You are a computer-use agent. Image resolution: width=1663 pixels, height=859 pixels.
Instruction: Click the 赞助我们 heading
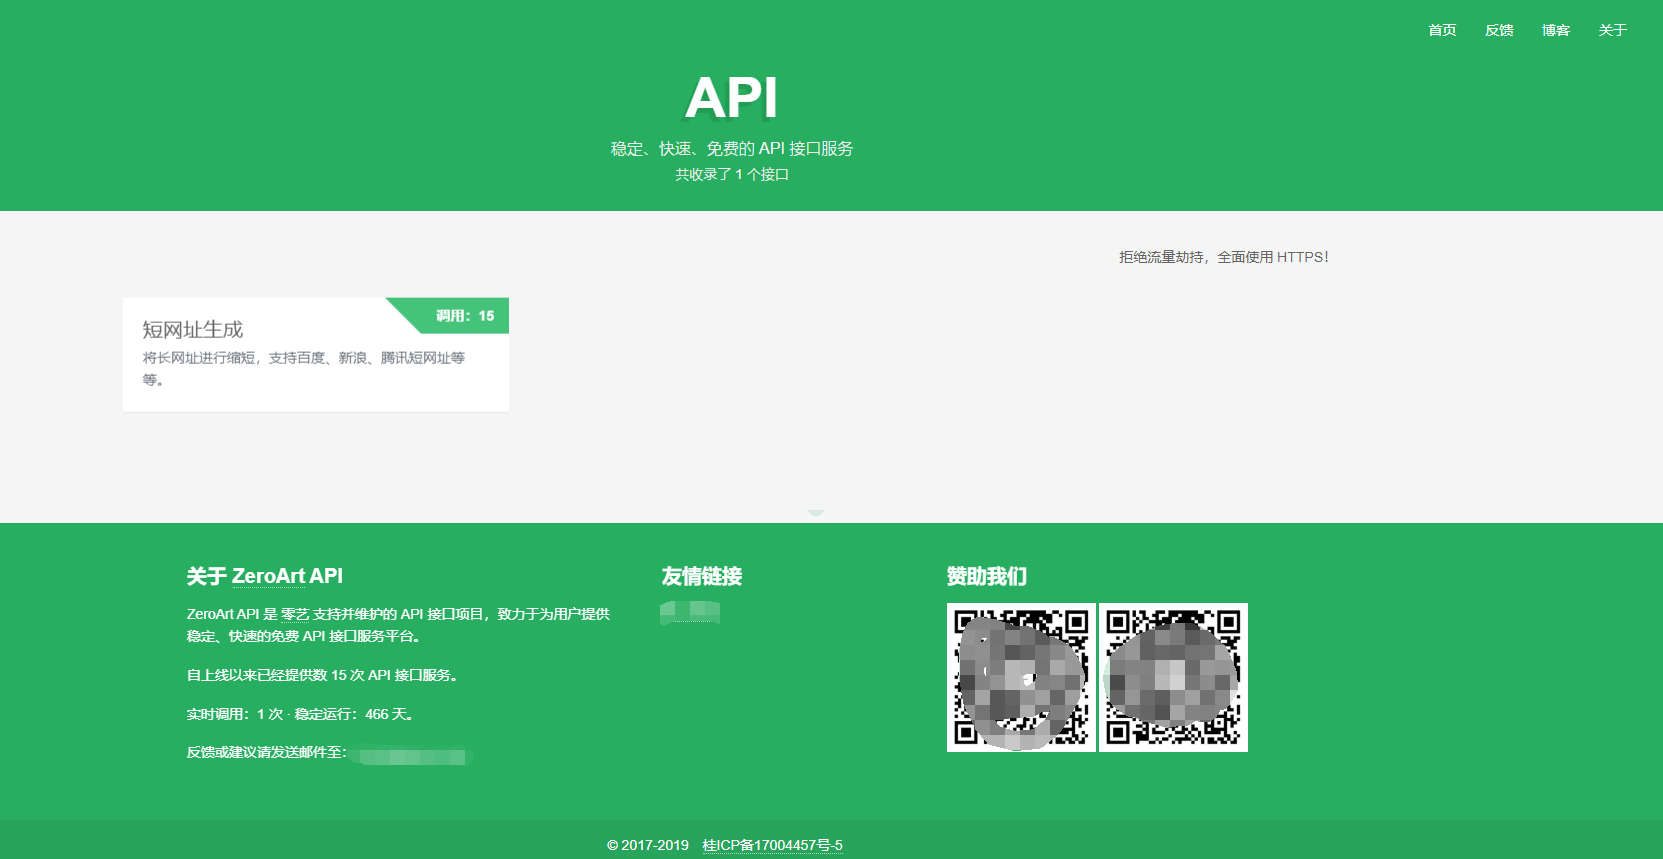coord(986,576)
